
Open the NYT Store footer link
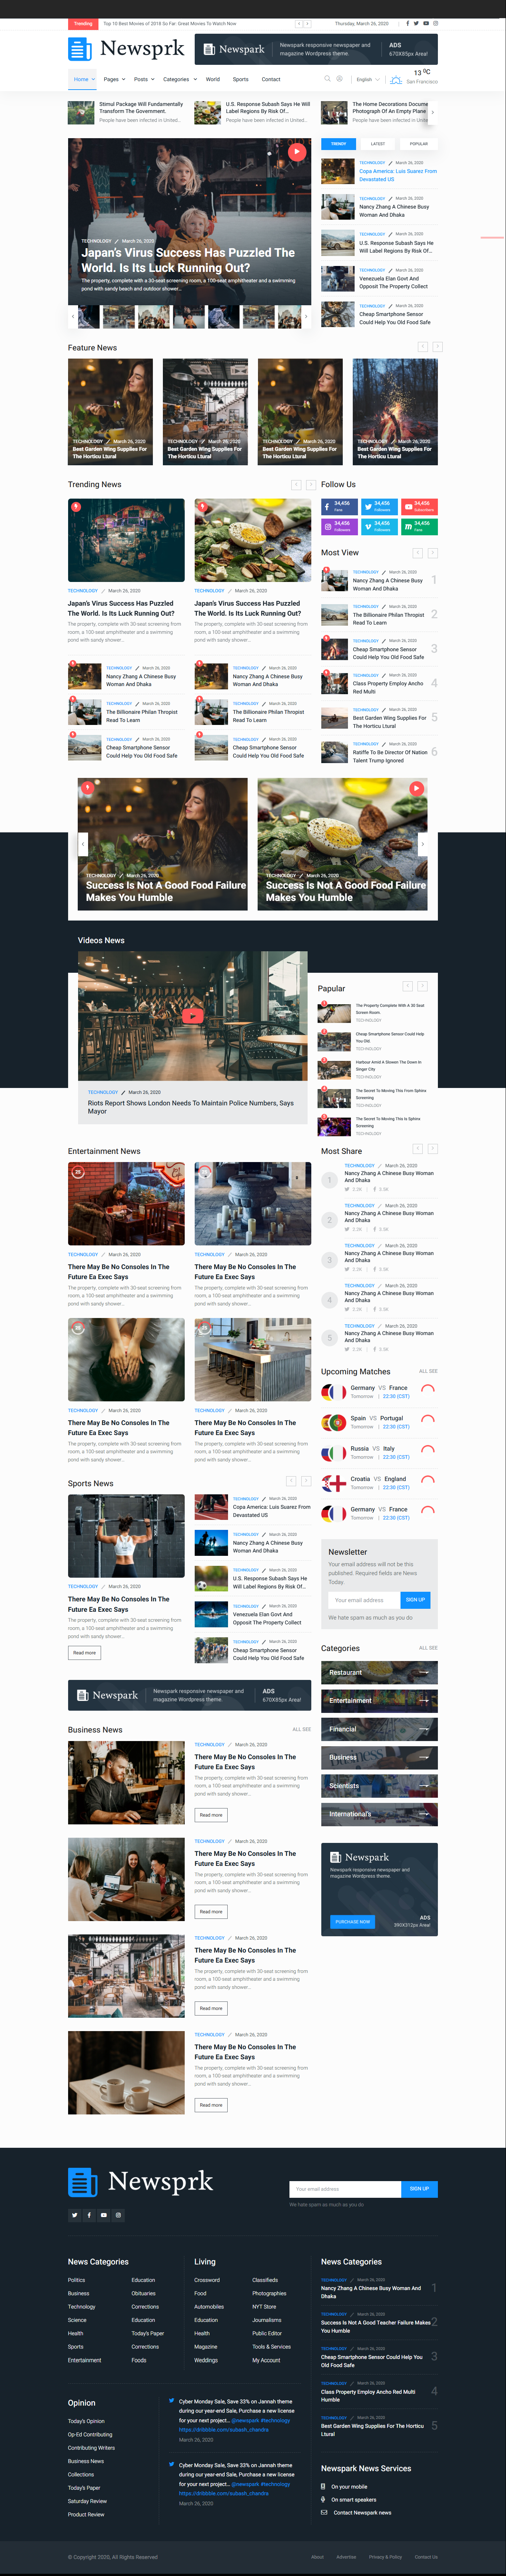coord(264,2307)
